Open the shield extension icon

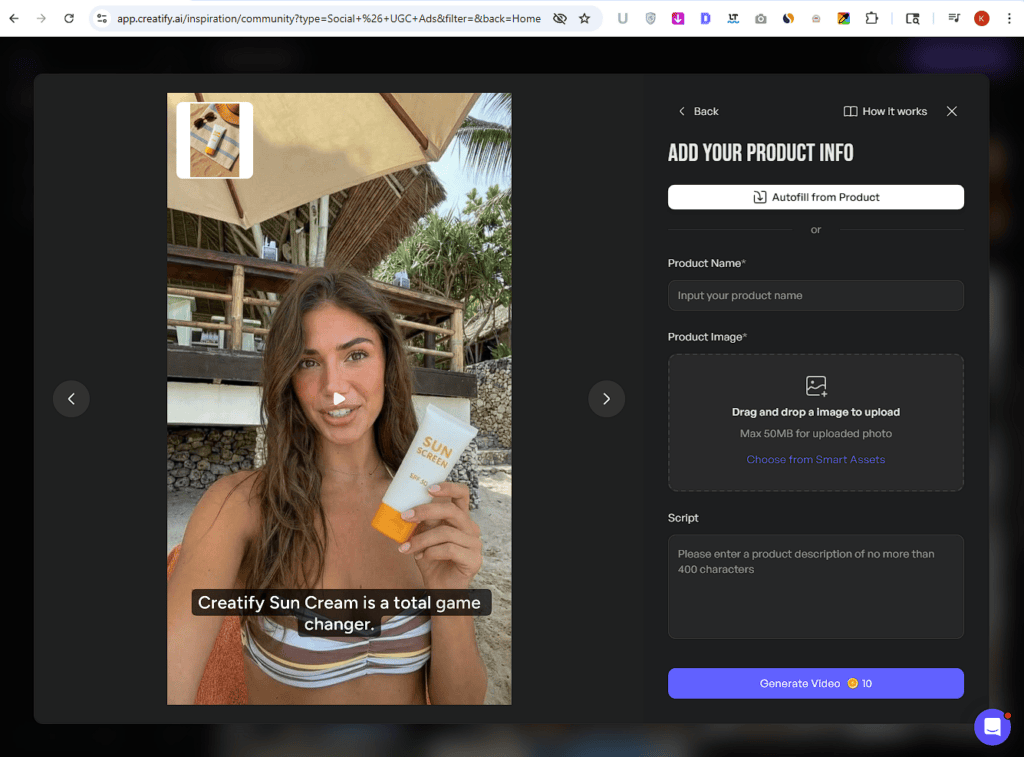point(650,18)
